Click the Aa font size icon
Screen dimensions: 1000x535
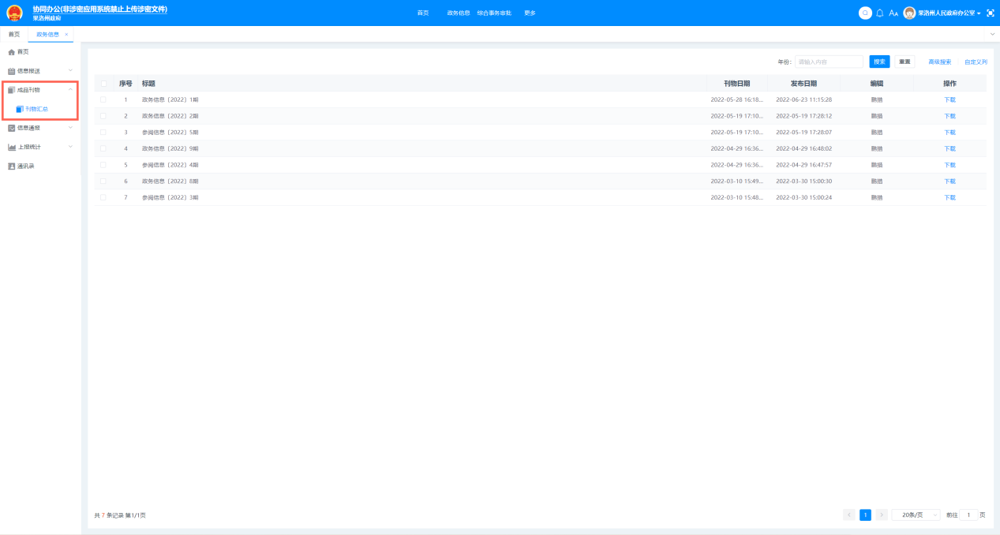point(894,13)
